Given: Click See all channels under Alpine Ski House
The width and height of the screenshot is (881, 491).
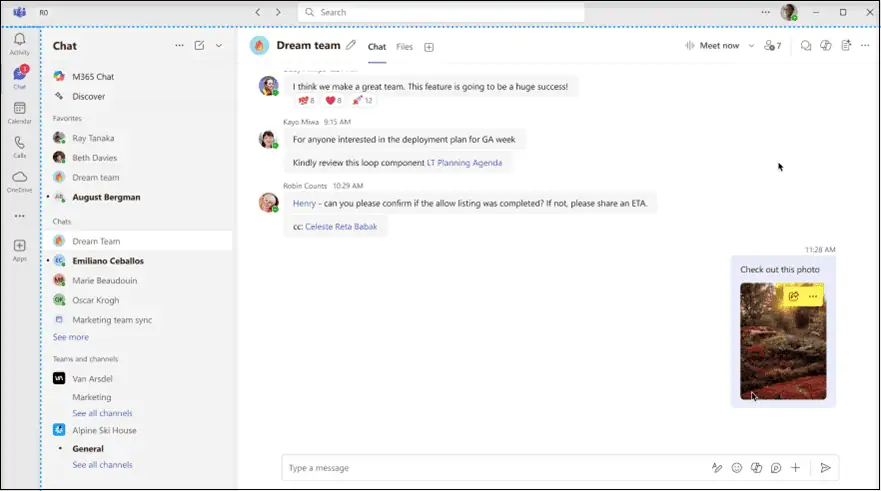Looking at the screenshot, I should click(x=102, y=465).
